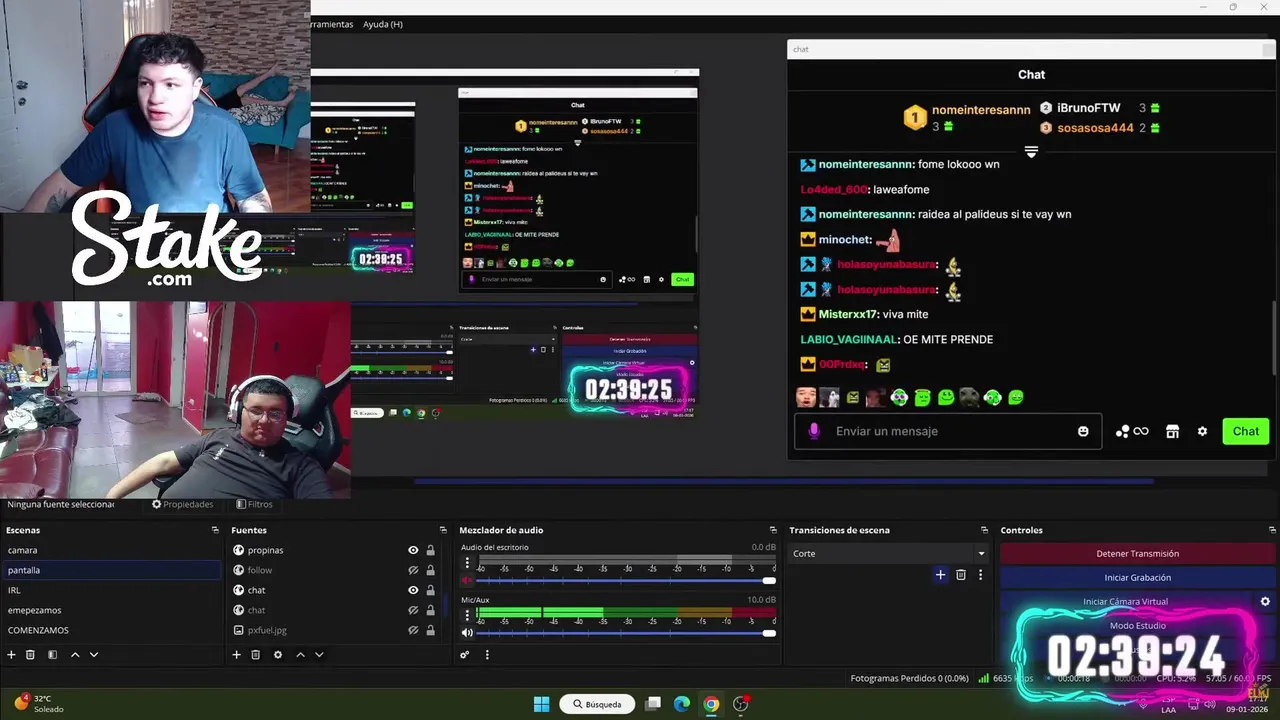Click the green Chat send button
This screenshot has height=720, width=1280.
coord(1245,431)
